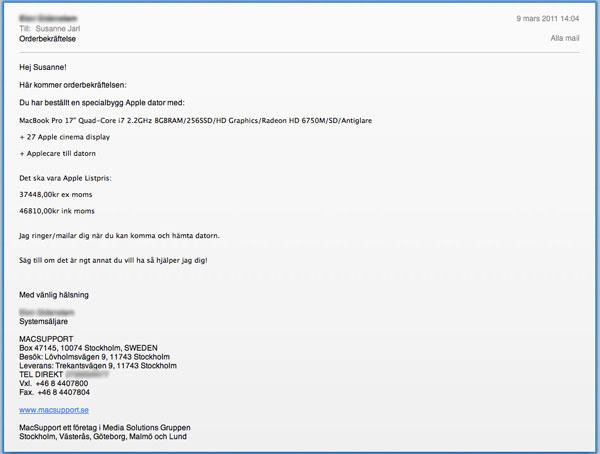Viewport: 600px width, 454px height.
Task: Click the price '46810,00kr ink moms'
Action: (57, 211)
